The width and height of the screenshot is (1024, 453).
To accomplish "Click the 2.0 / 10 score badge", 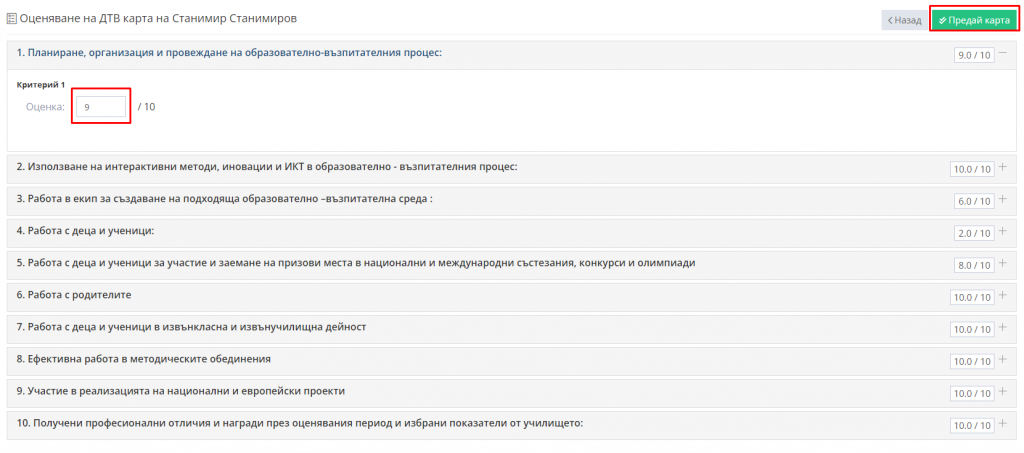I will click(974, 232).
